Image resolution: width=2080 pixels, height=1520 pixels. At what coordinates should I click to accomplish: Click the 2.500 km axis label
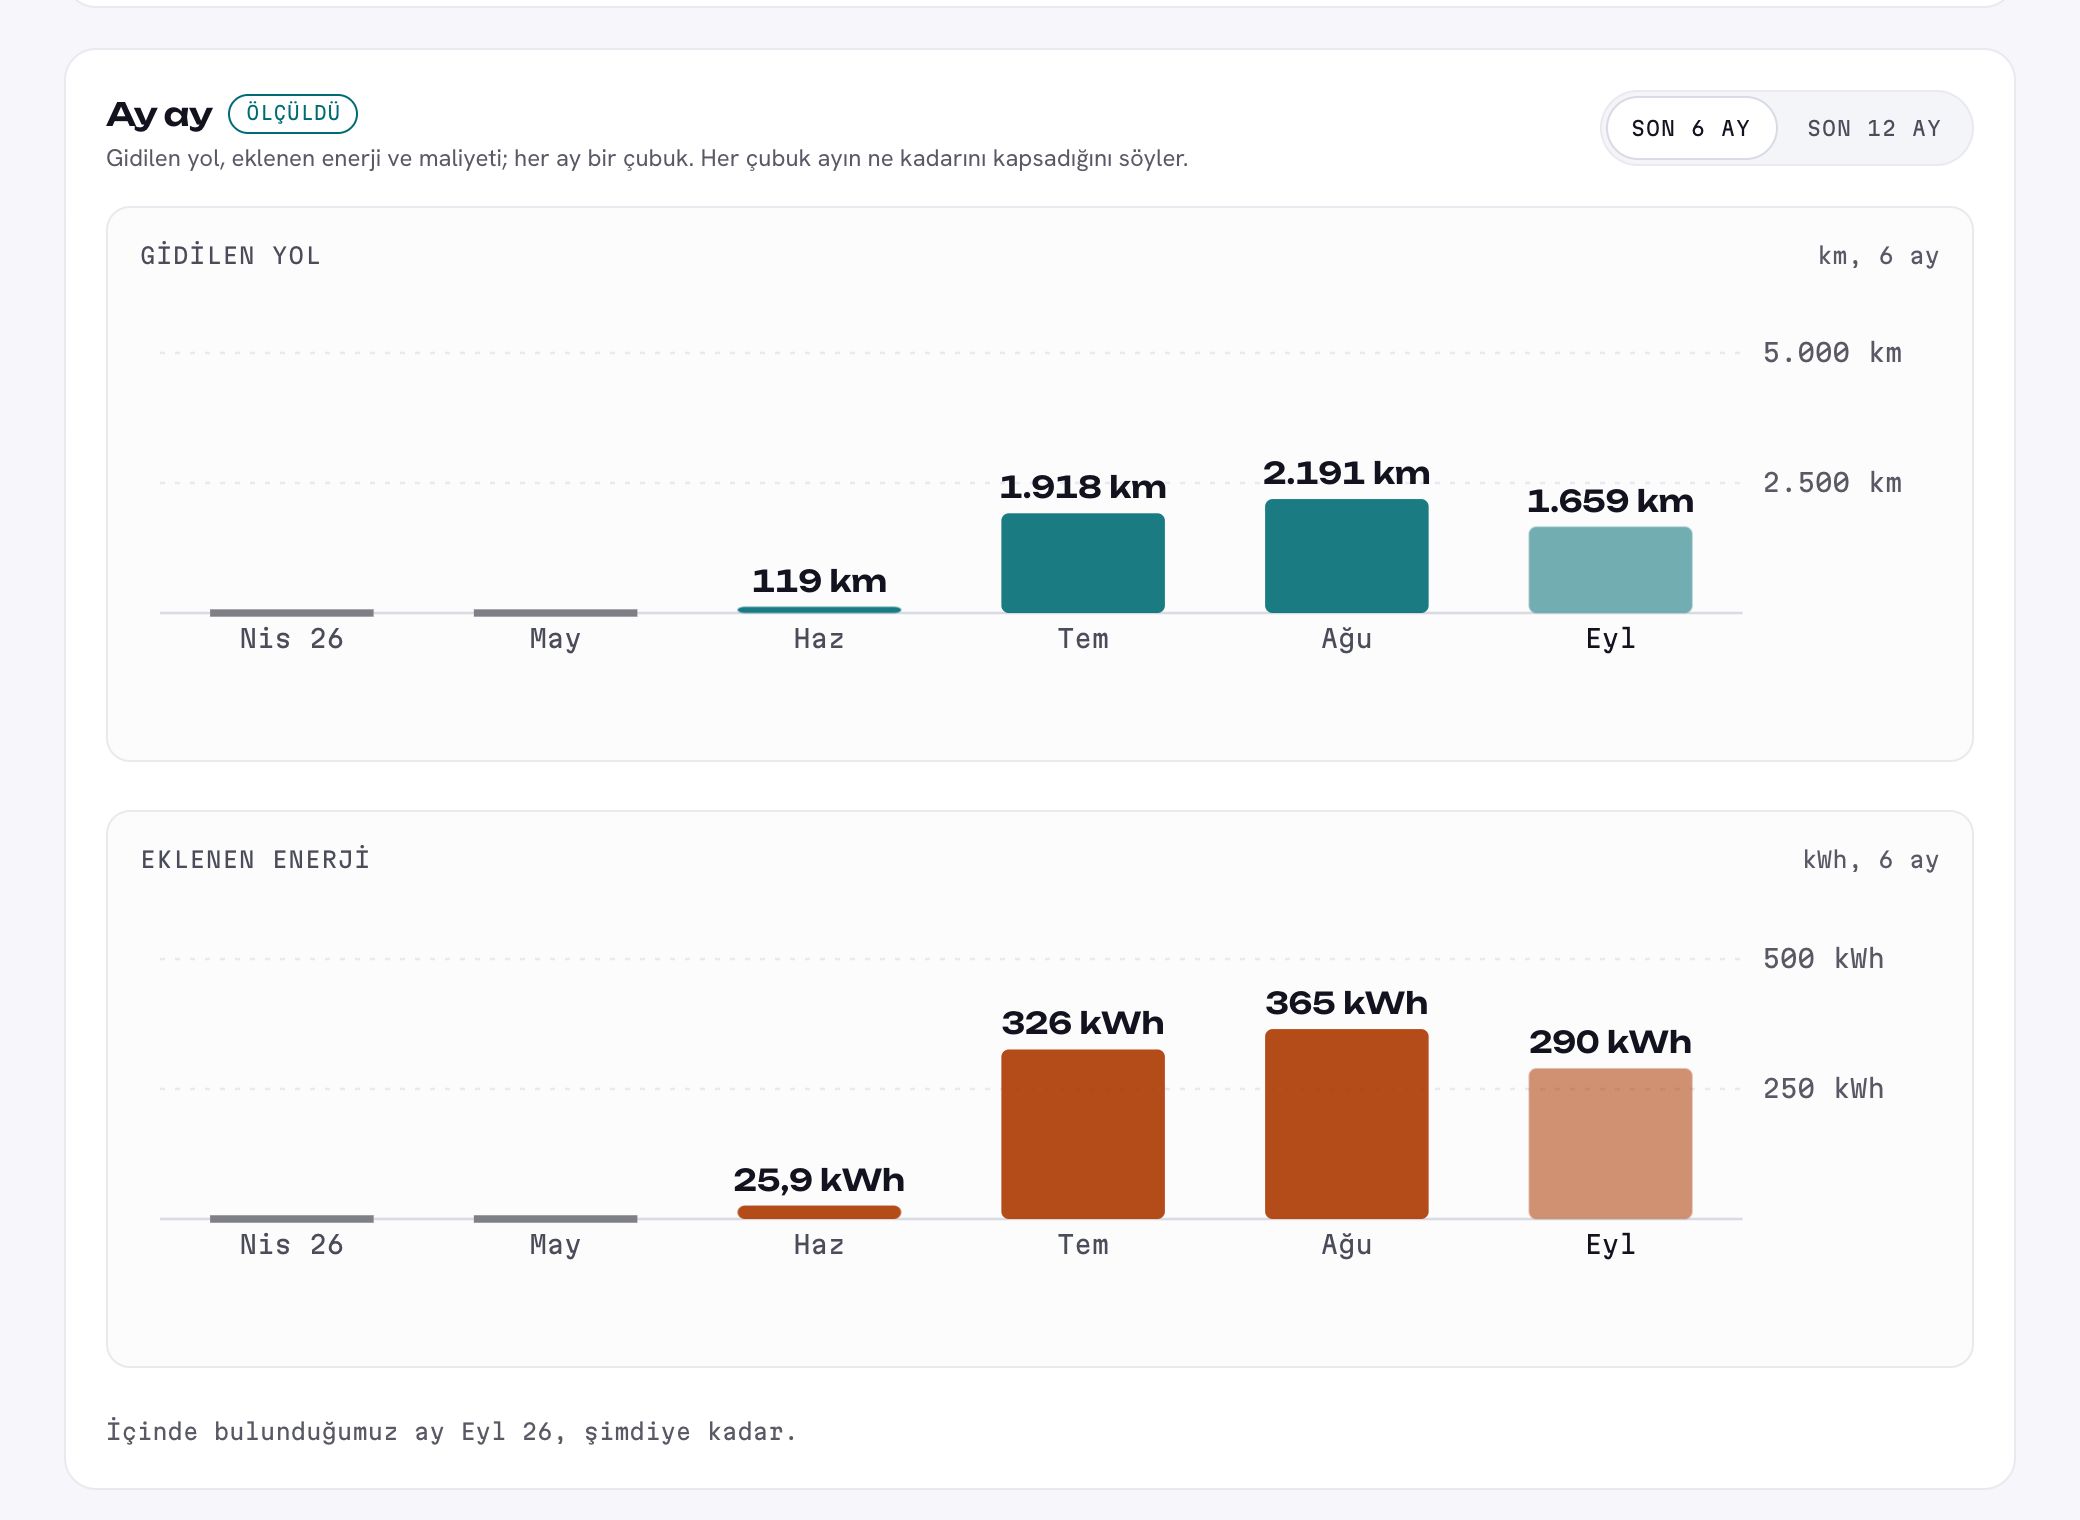click(1832, 483)
